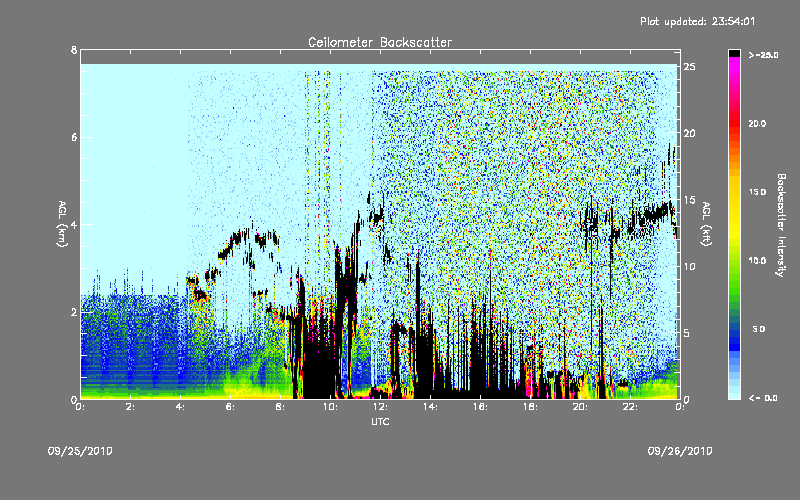This screenshot has height=500, width=800.
Task: Click the "25" tick on kft axis
Action: [x=689, y=67]
